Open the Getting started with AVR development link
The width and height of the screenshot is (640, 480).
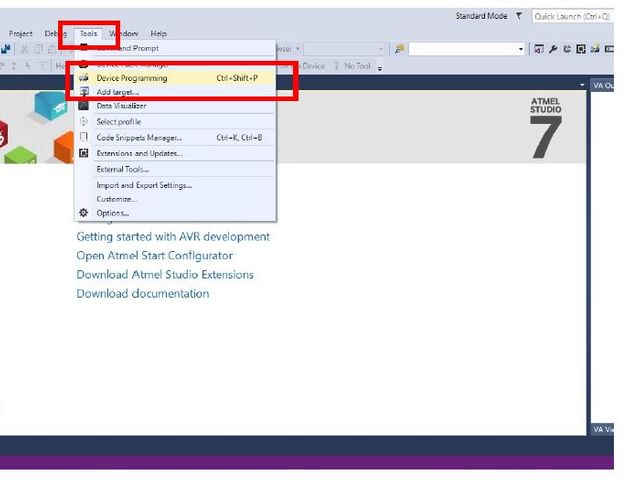point(173,237)
